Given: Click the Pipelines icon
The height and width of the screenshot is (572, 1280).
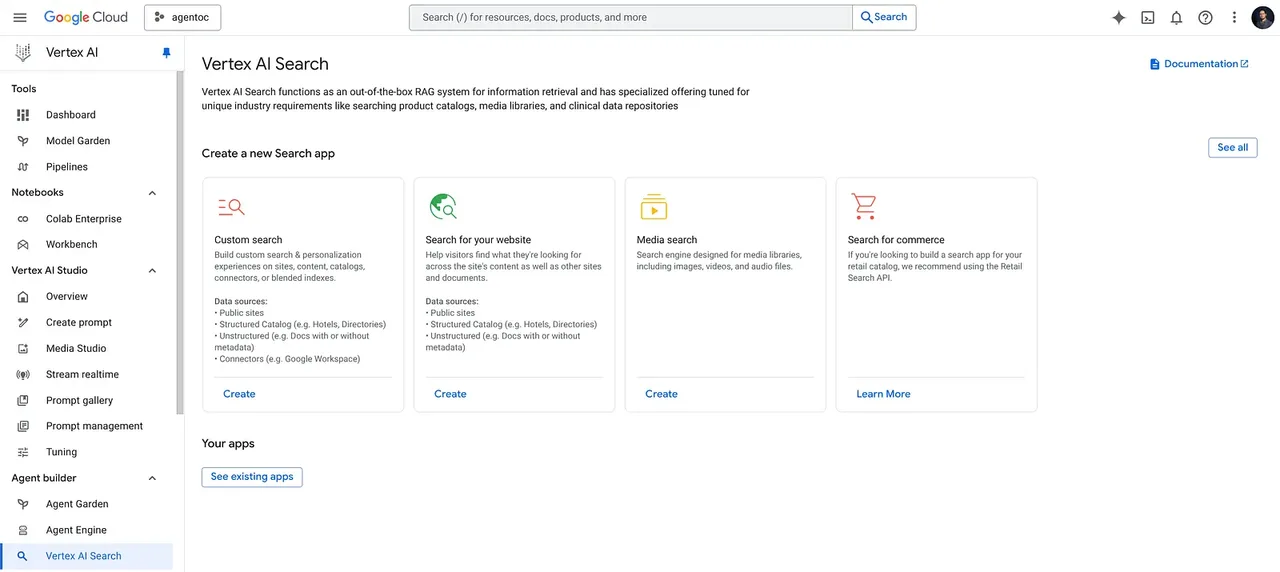Looking at the screenshot, I should 23,167.
